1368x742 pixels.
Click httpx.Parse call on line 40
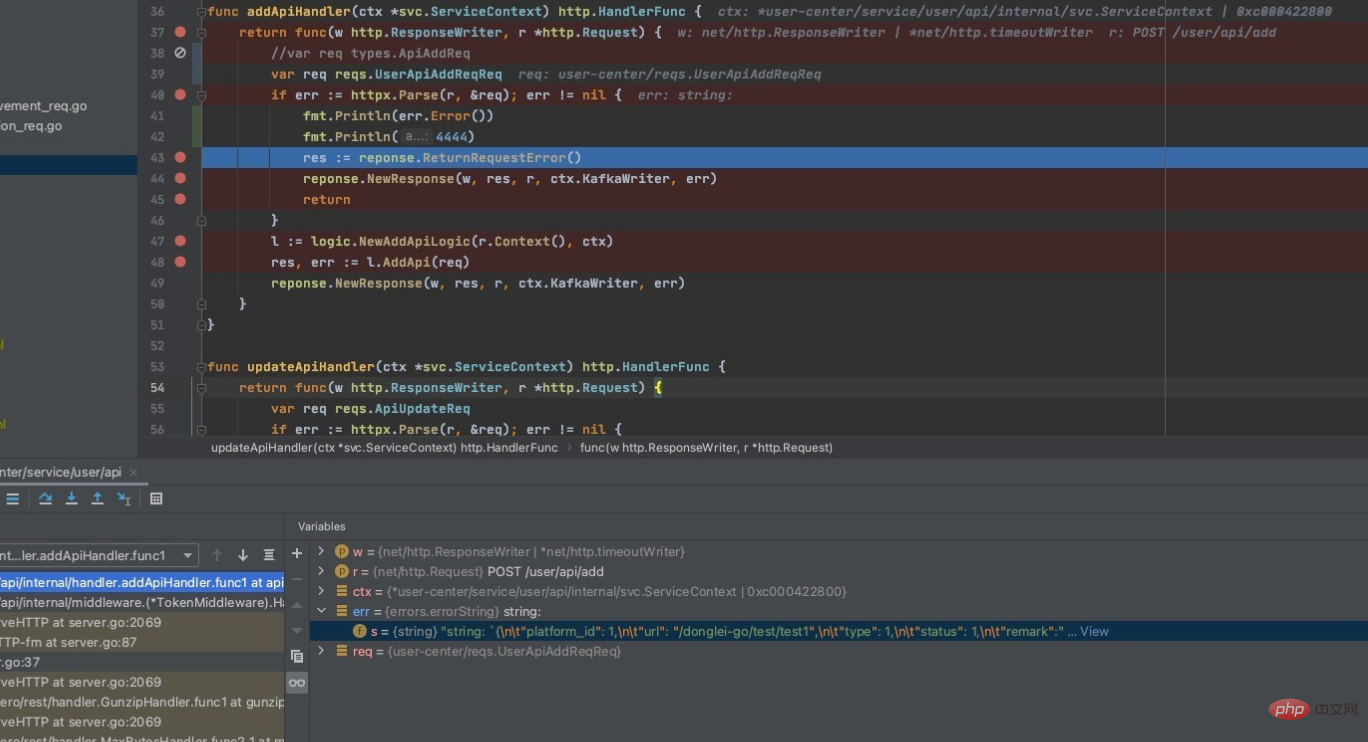pyautogui.click(x=432, y=95)
